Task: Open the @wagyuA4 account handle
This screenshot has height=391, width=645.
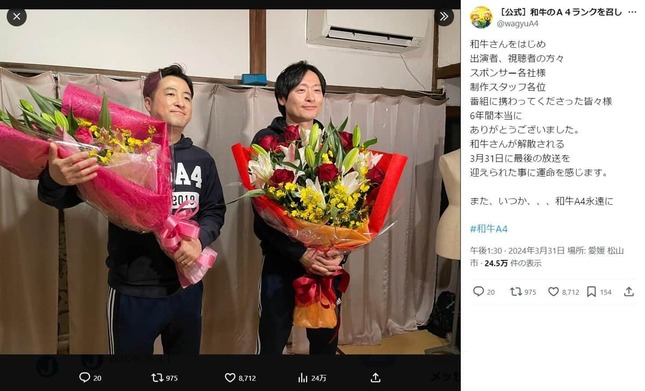Action: tap(517, 24)
